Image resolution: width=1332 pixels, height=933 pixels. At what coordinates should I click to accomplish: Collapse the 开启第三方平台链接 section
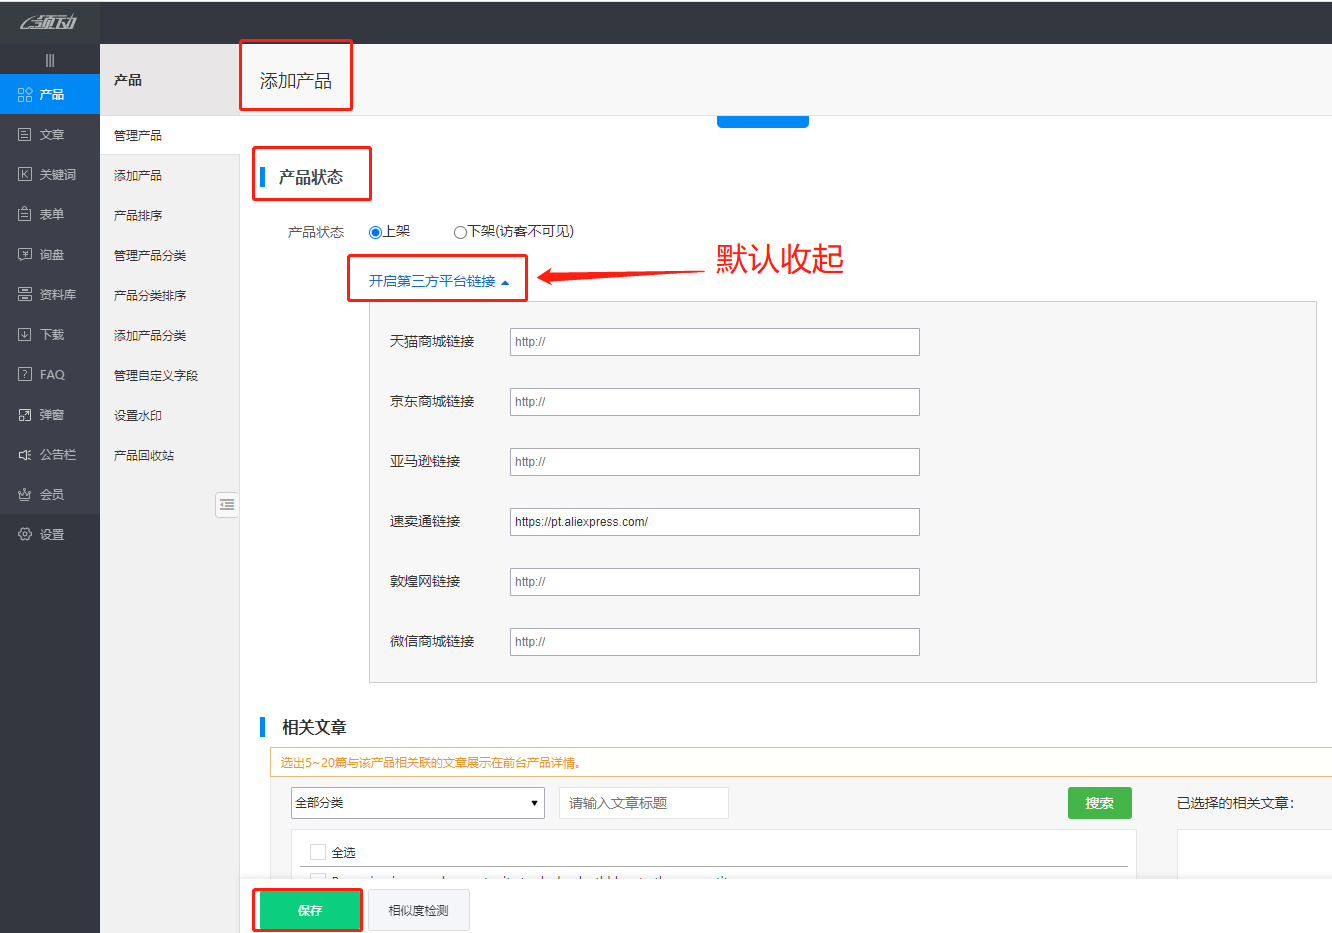click(438, 281)
